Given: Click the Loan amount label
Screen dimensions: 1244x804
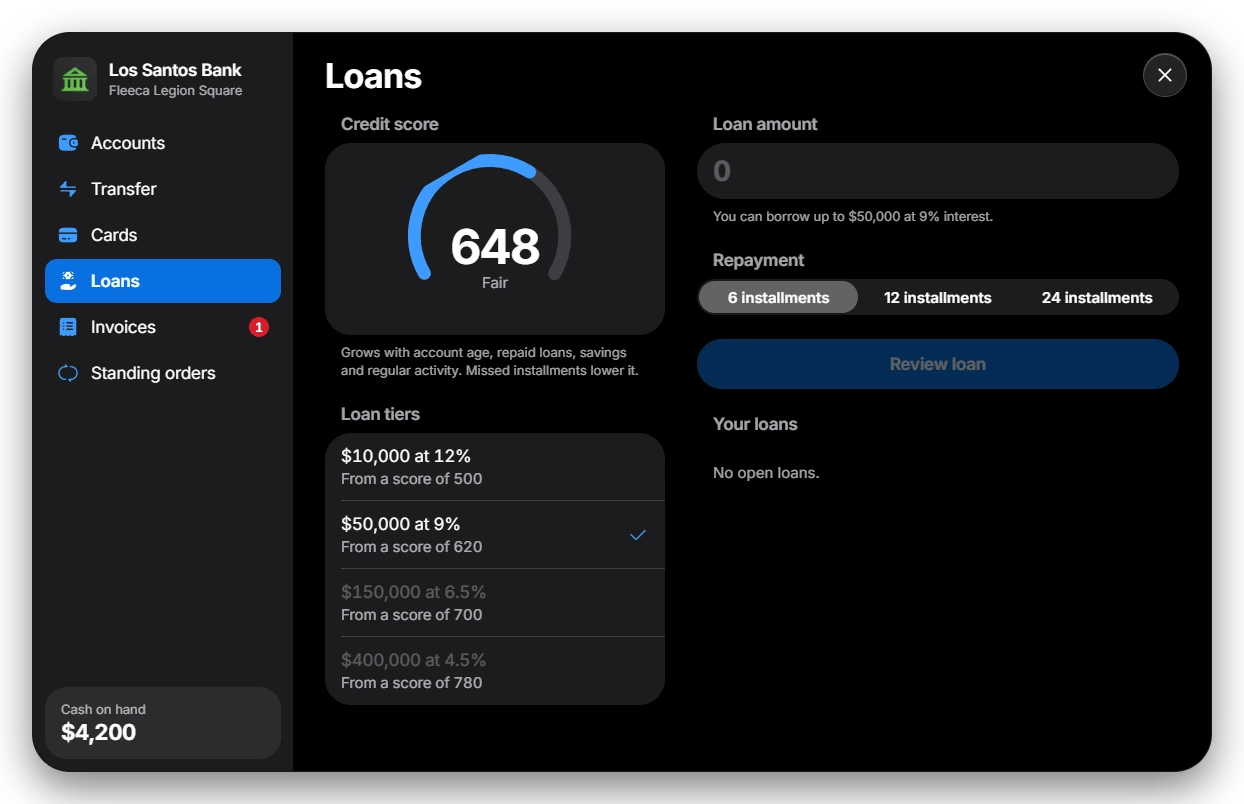Looking at the screenshot, I should pyautogui.click(x=765, y=124).
